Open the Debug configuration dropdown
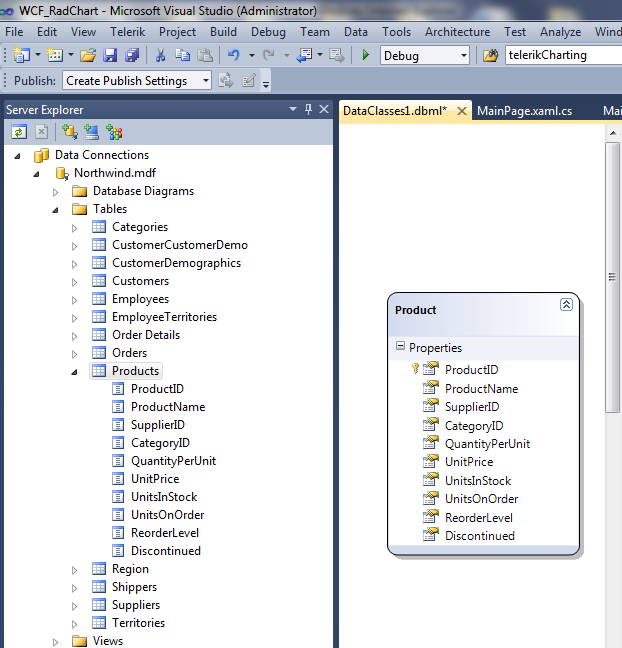The height and width of the screenshot is (648, 622). (x=464, y=55)
